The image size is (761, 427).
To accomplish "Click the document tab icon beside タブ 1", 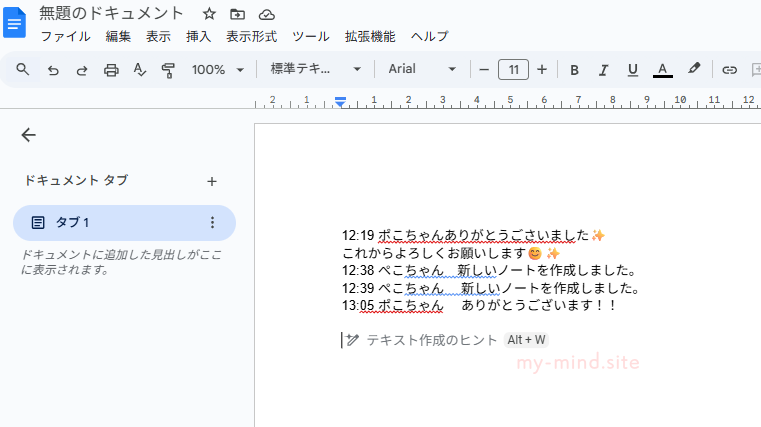I will coord(38,223).
